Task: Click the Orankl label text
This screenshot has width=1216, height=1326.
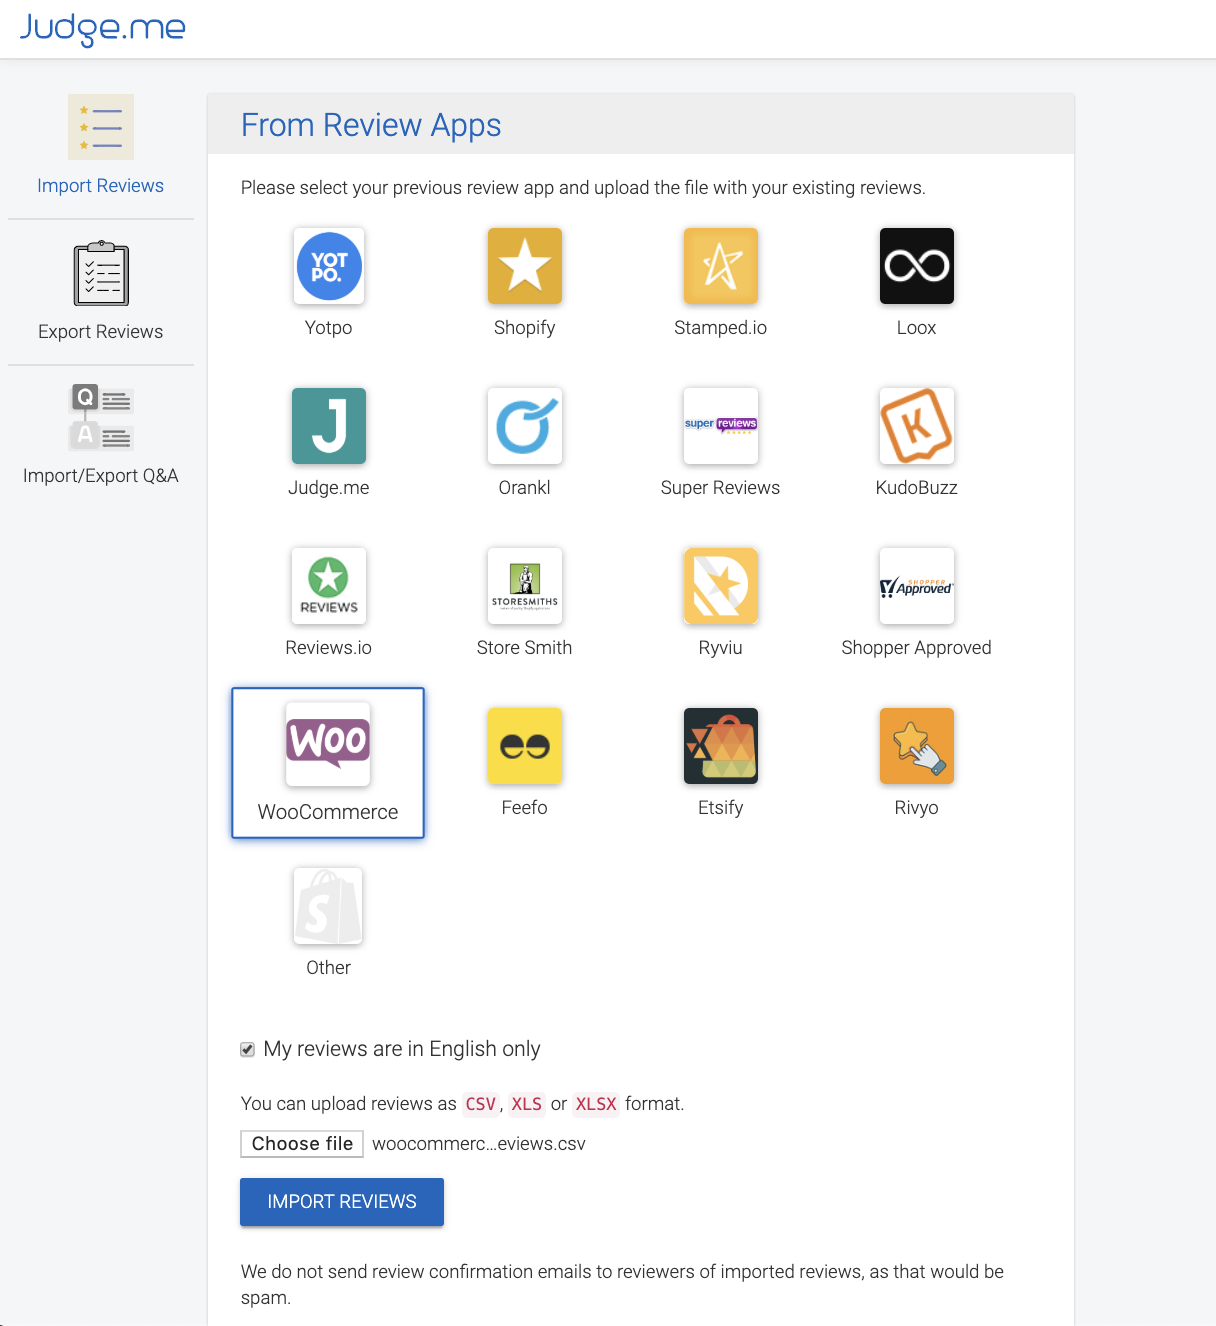Action: pos(525,488)
